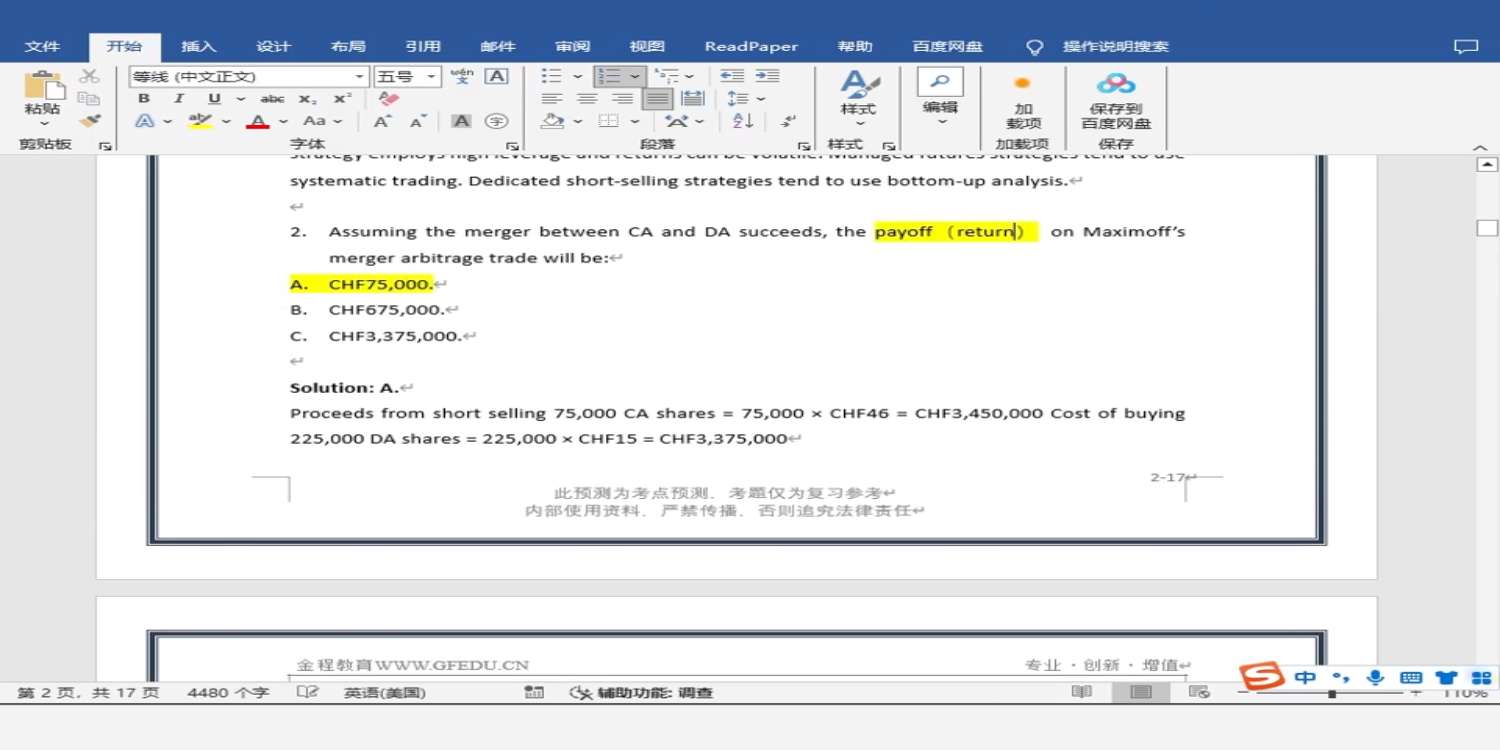
Task: Click the 辅助功能: 调查 accessibility status
Action: (x=641, y=692)
